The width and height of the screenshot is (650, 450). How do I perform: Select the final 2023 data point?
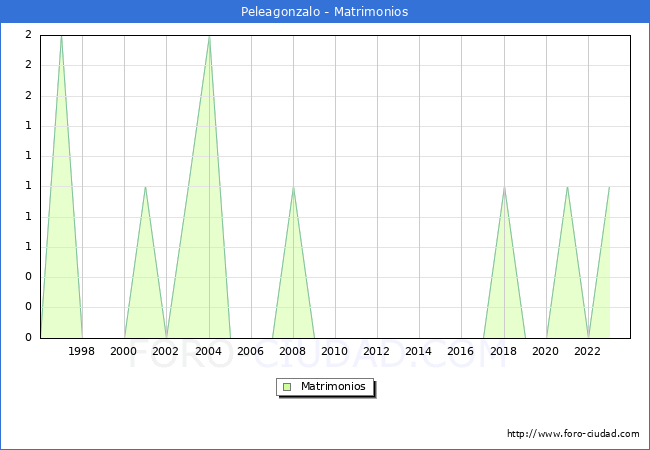(x=609, y=187)
